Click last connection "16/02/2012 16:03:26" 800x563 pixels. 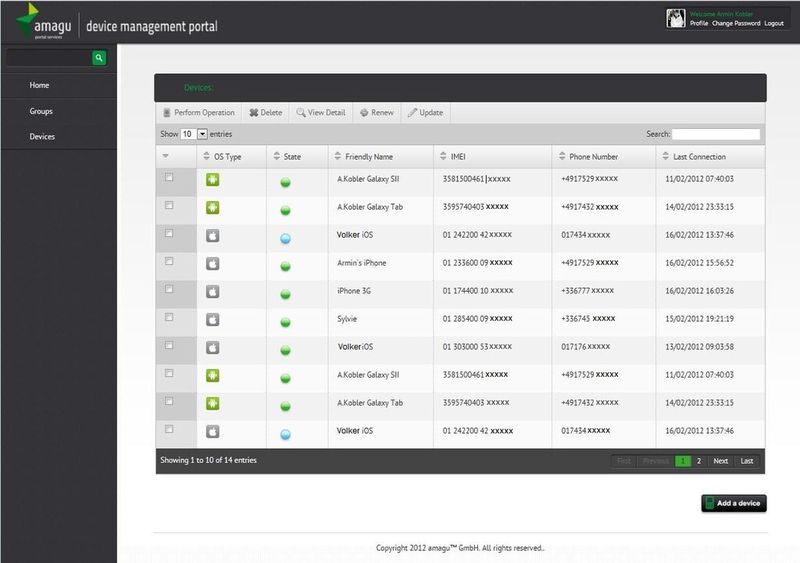point(699,291)
